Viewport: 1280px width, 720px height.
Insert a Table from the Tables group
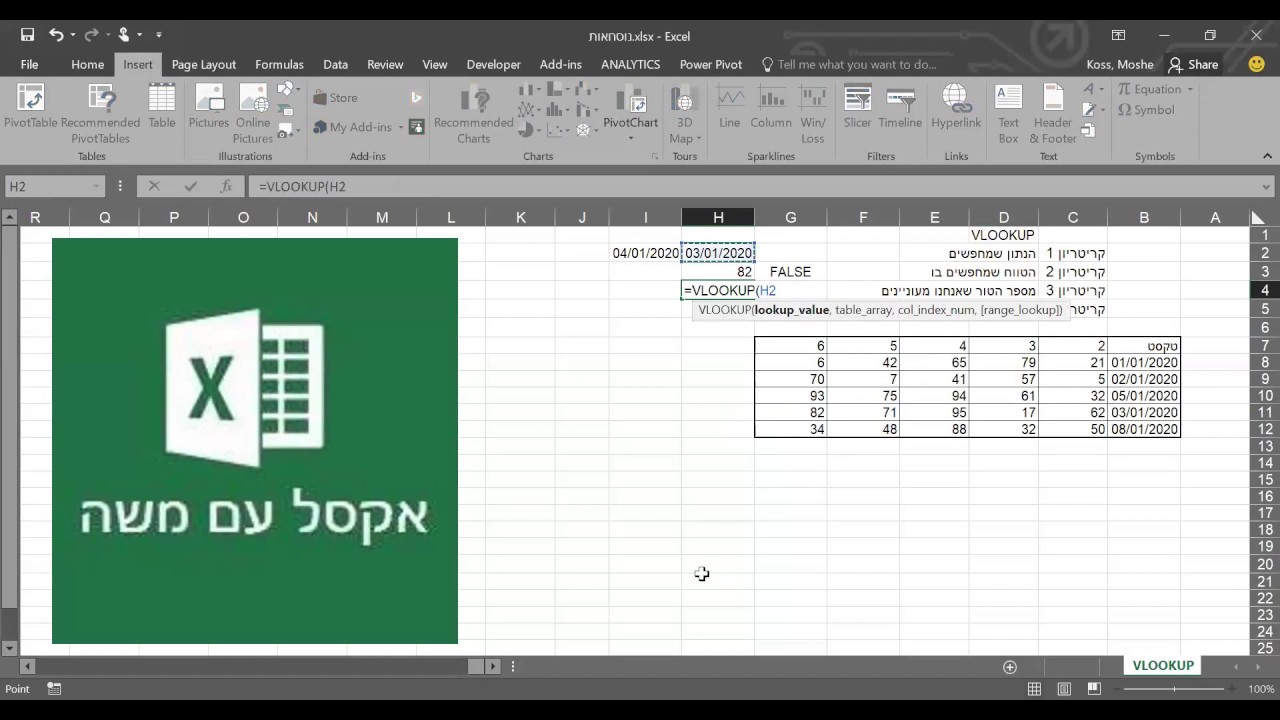point(162,107)
